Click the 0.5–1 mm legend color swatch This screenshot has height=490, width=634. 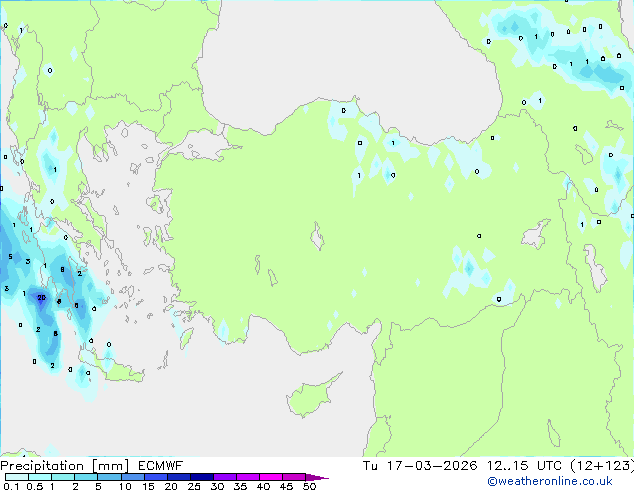pos(40,477)
